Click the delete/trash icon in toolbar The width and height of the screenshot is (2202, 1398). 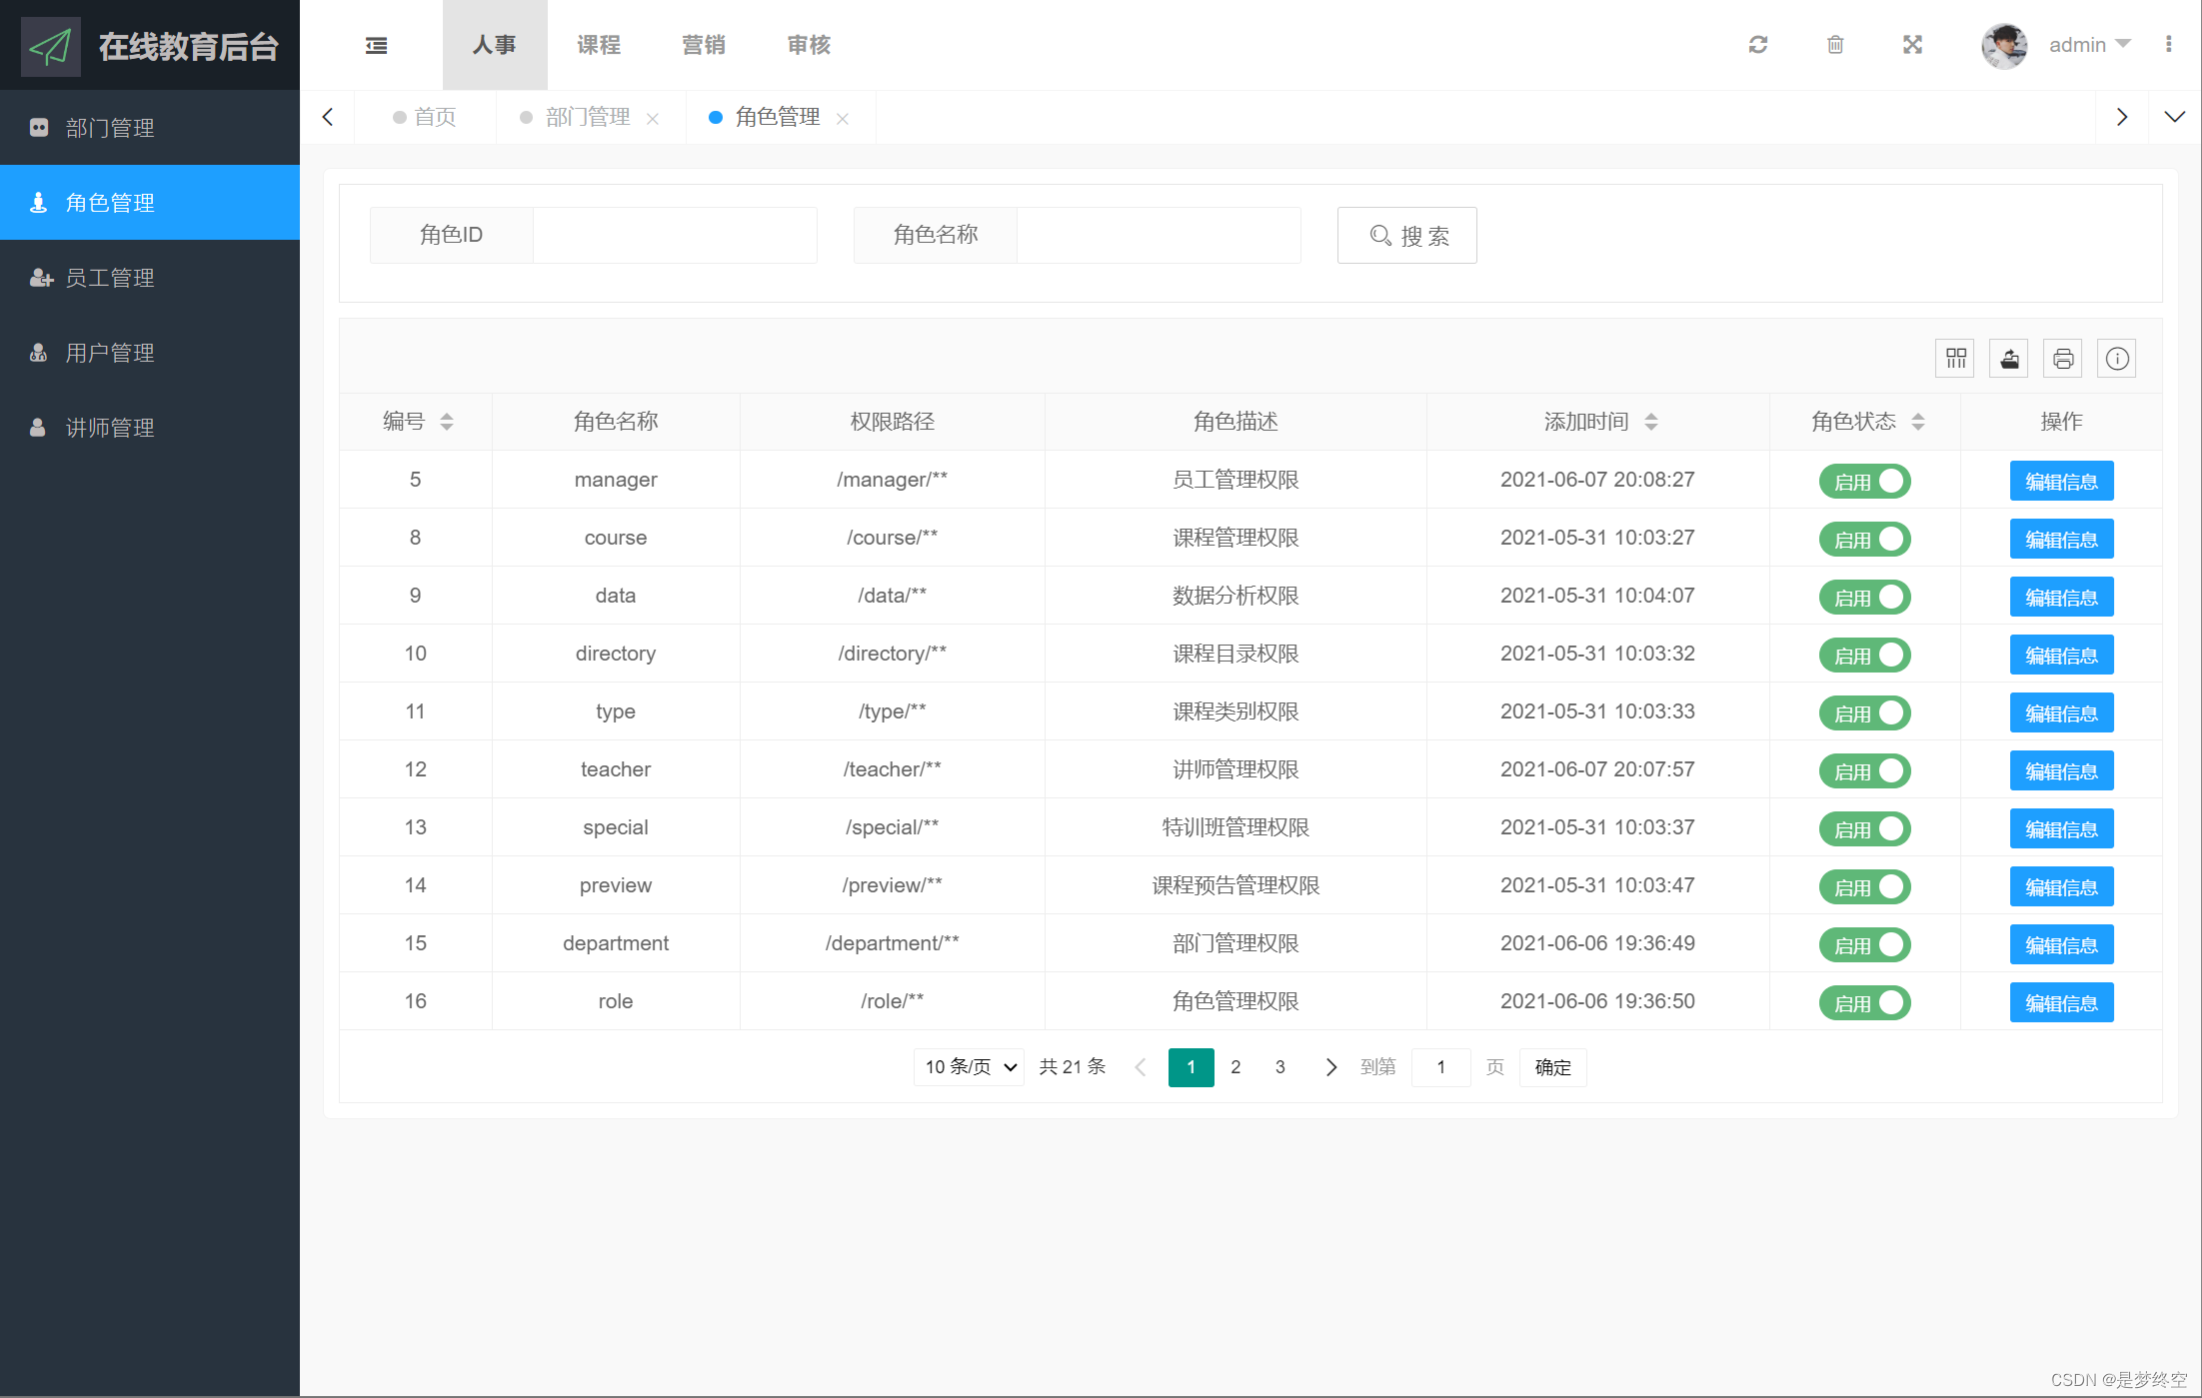1836,43
